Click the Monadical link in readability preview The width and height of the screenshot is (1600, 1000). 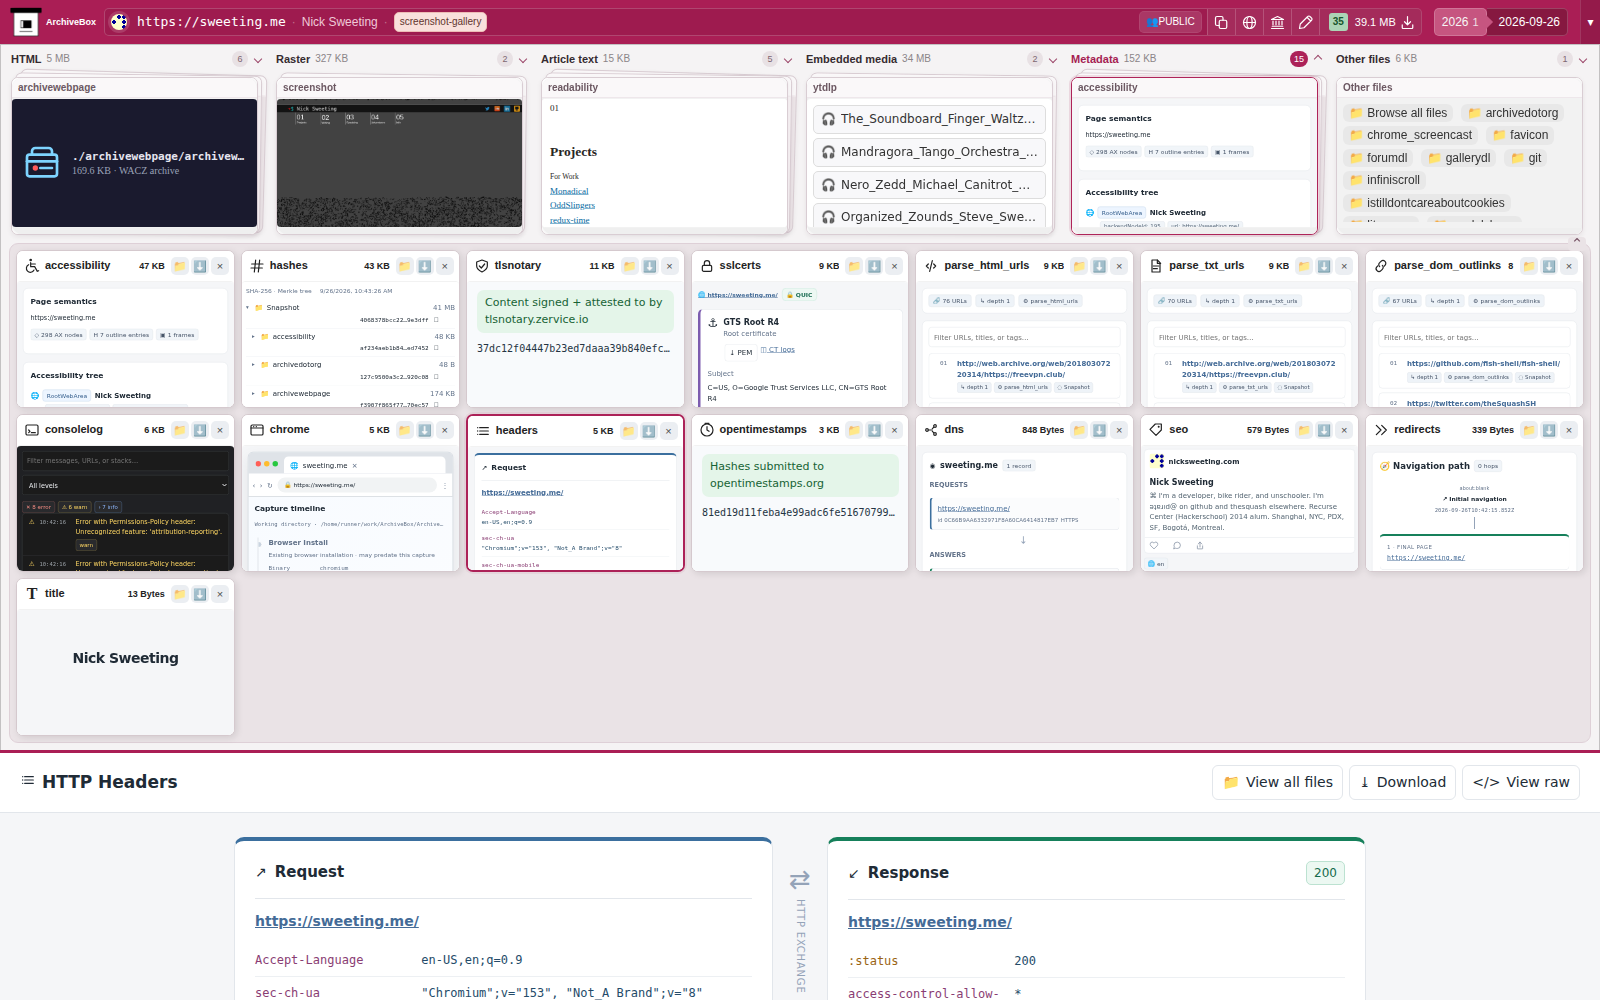point(569,191)
